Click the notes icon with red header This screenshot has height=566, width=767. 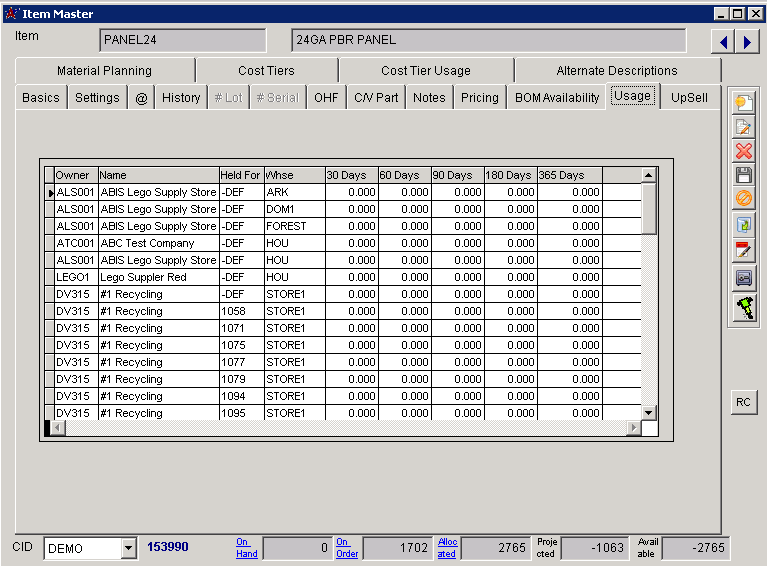coord(743,250)
